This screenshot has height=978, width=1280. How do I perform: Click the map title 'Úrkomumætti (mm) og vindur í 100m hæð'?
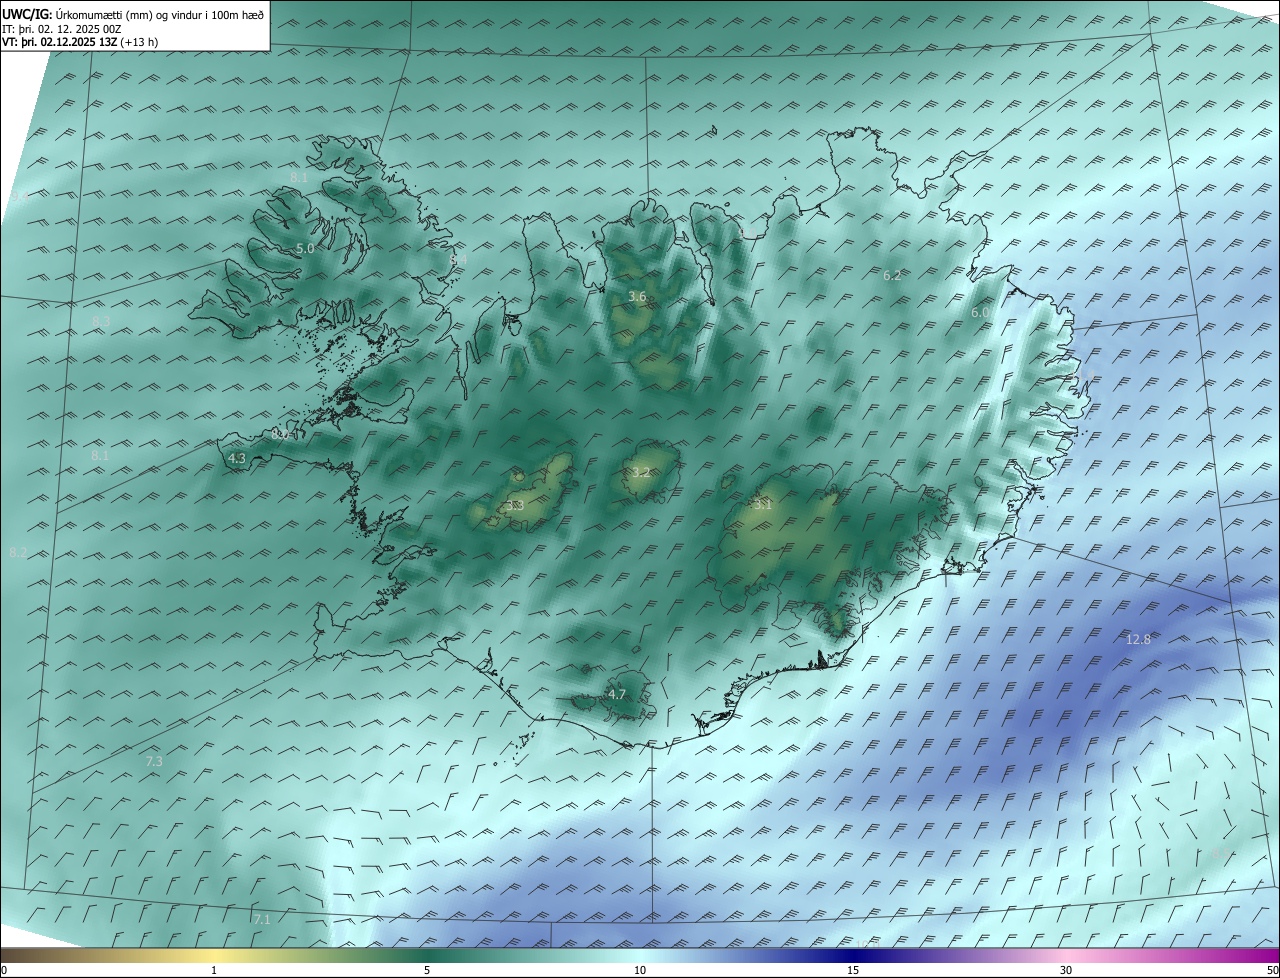click(x=159, y=15)
